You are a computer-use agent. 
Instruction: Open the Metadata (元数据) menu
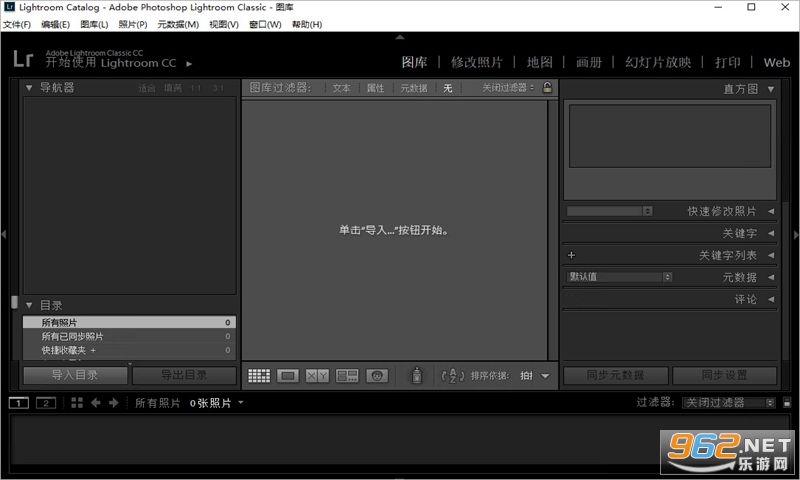tap(178, 24)
